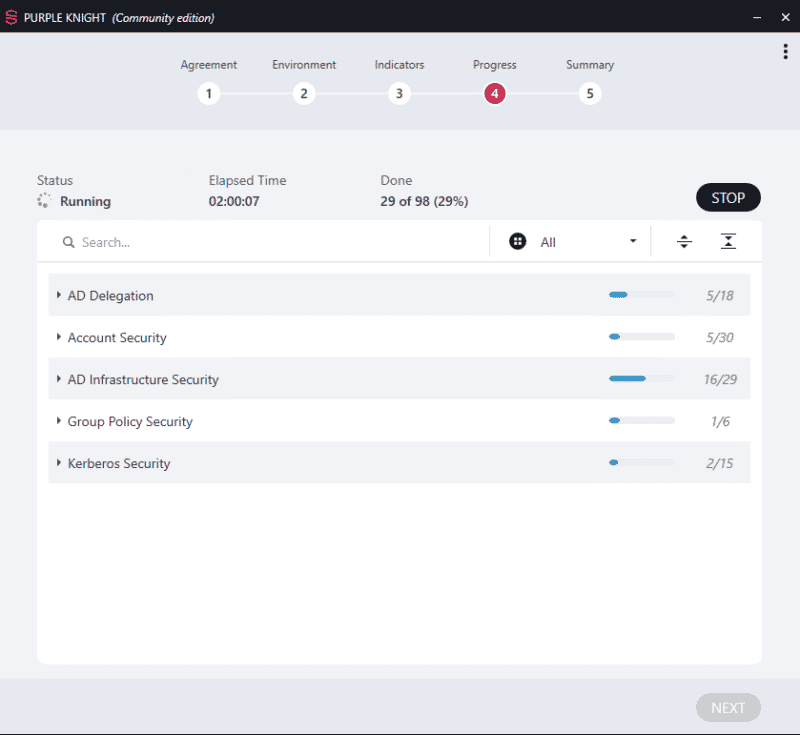Select the Indicators step
The image size is (800, 735).
tap(399, 94)
